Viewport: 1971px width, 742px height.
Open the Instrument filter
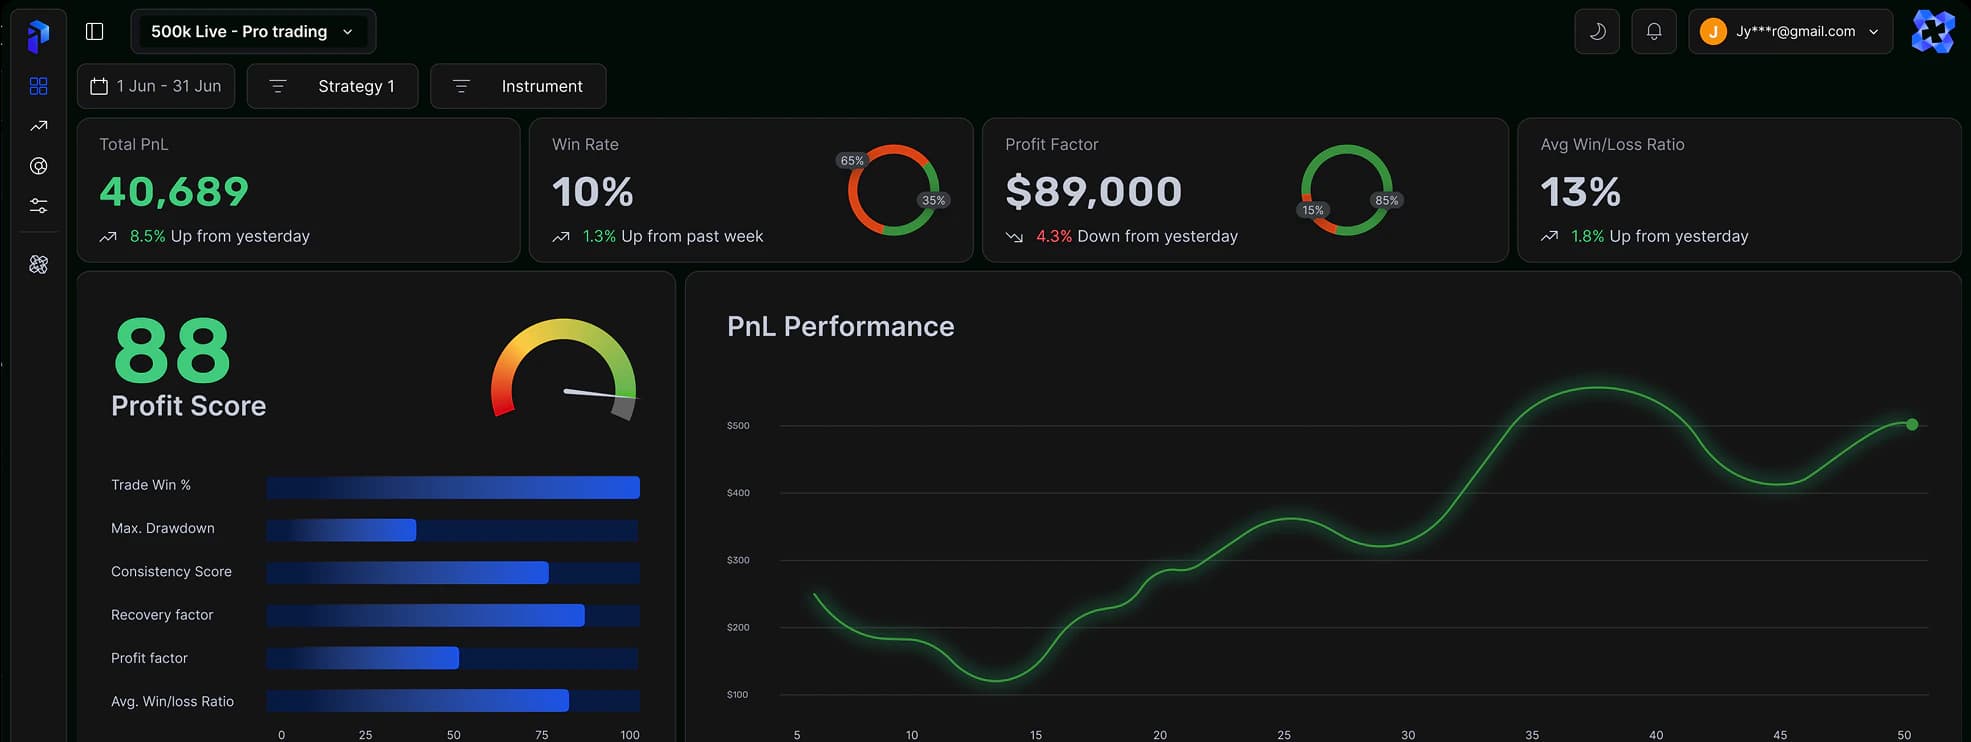click(x=517, y=86)
